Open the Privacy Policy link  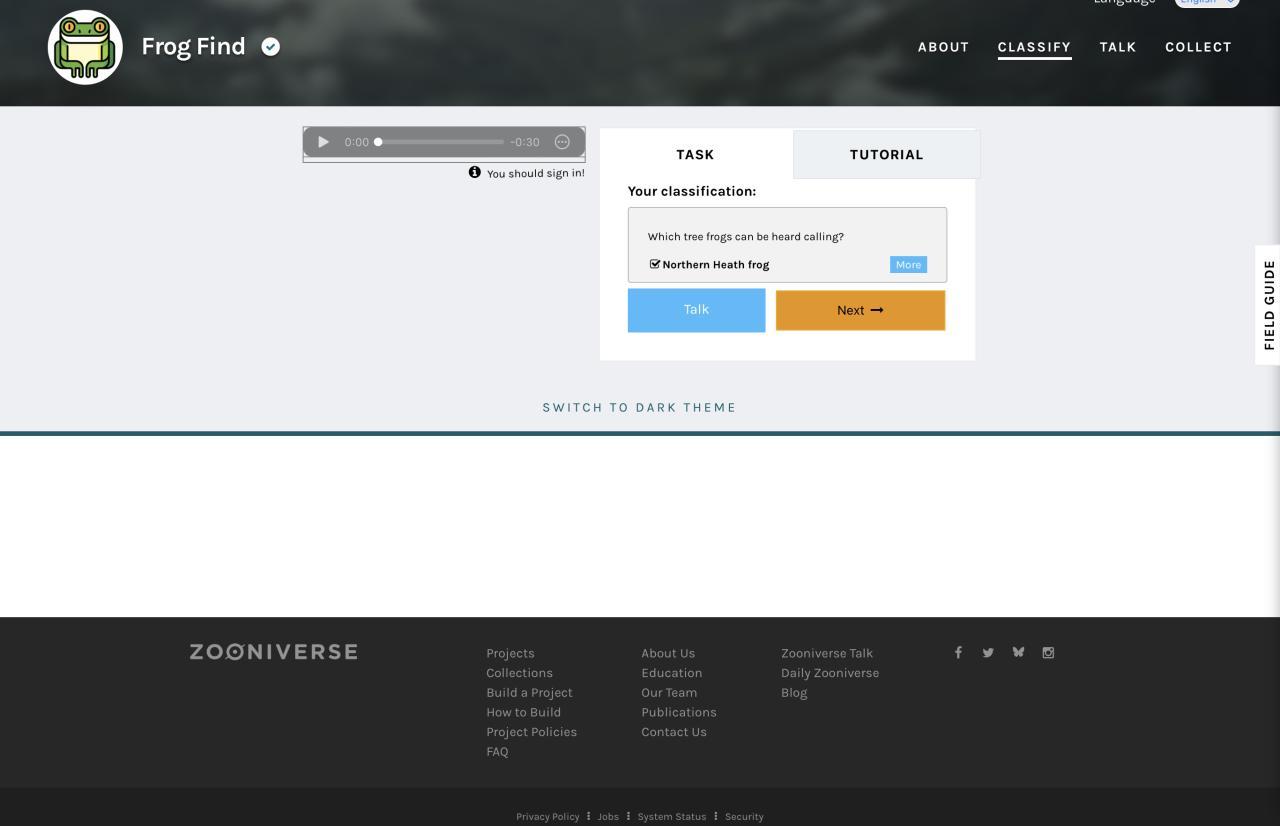pyautogui.click(x=548, y=817)
